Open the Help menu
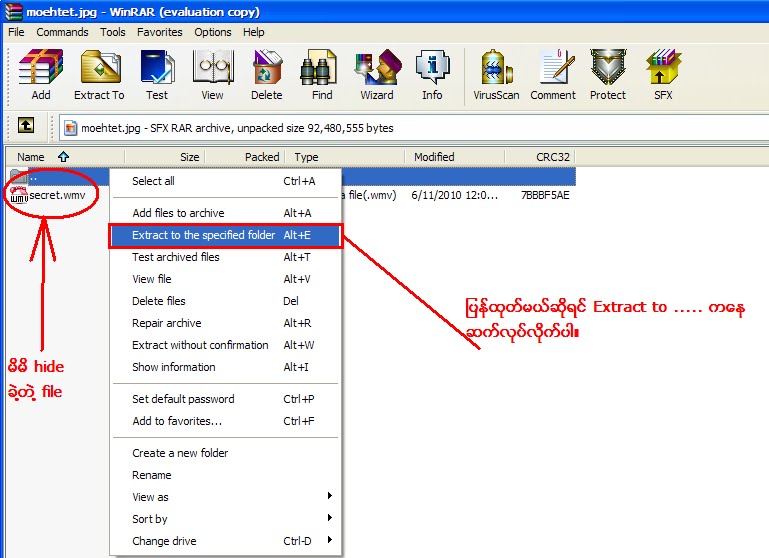 [254, 32]
